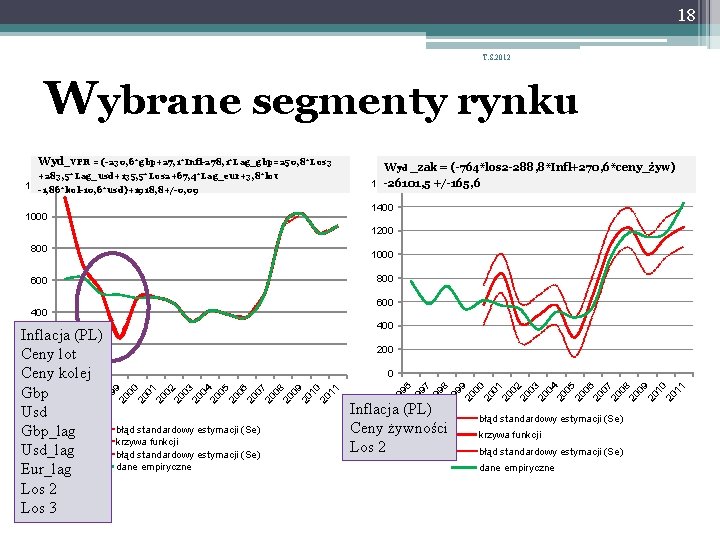The image size is (720, 540).
Task: Click "Los 2" in the right variable box
Action: tap(368, 447)
